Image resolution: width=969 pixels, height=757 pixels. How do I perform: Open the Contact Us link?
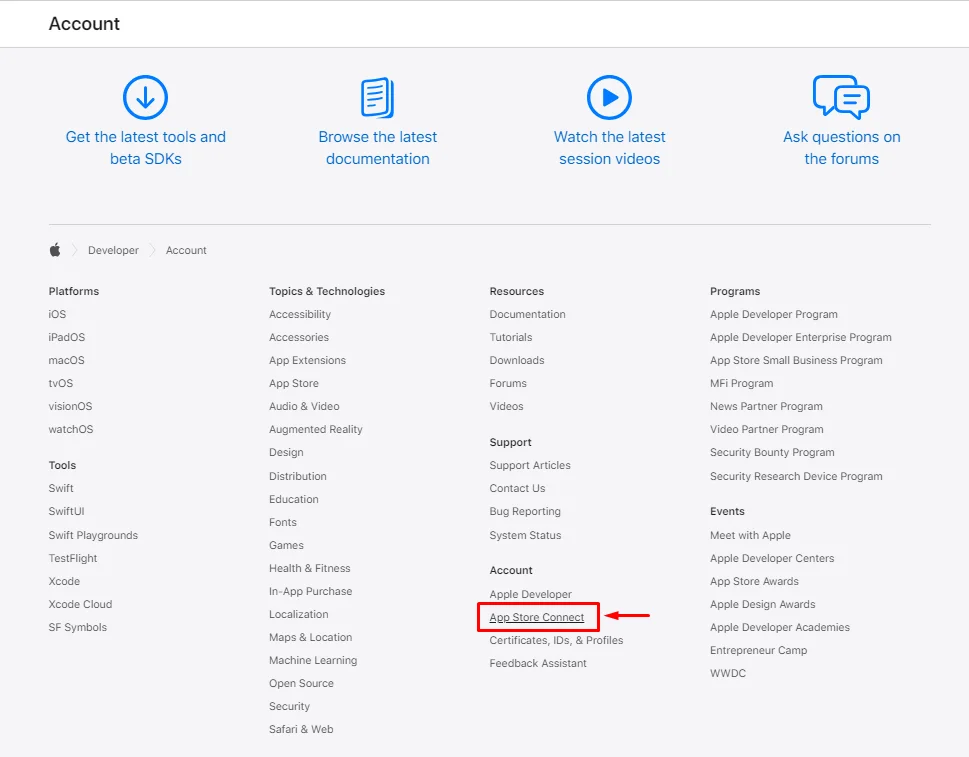point(517,488)
